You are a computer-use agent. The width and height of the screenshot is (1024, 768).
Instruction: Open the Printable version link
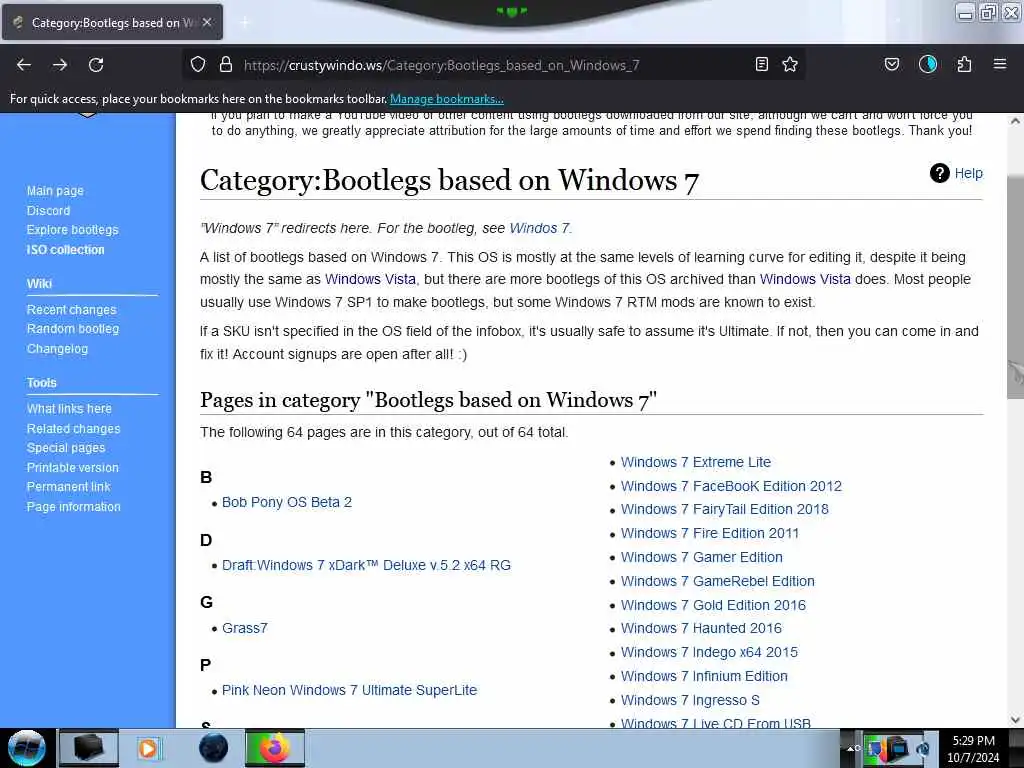[x=72, y=468]
